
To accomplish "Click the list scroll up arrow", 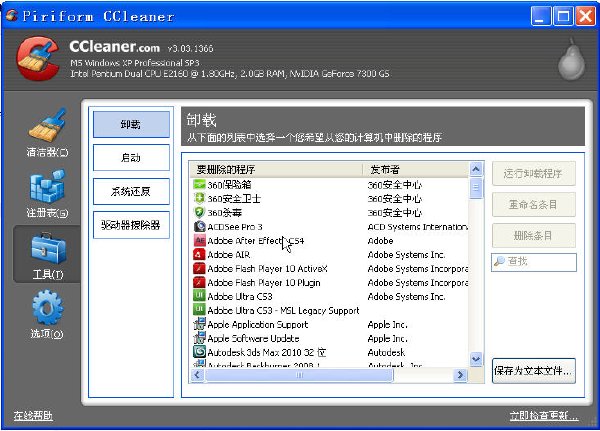I will [476, 169].
